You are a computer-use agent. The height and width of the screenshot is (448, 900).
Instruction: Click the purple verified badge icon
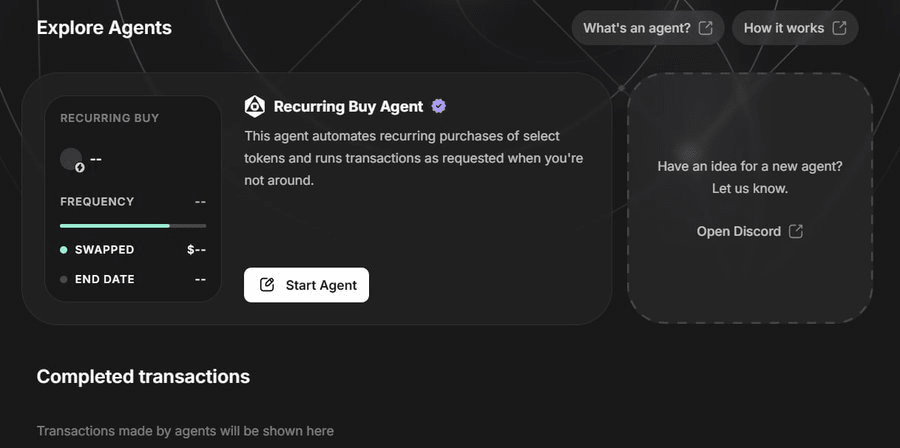pos(438,106)
